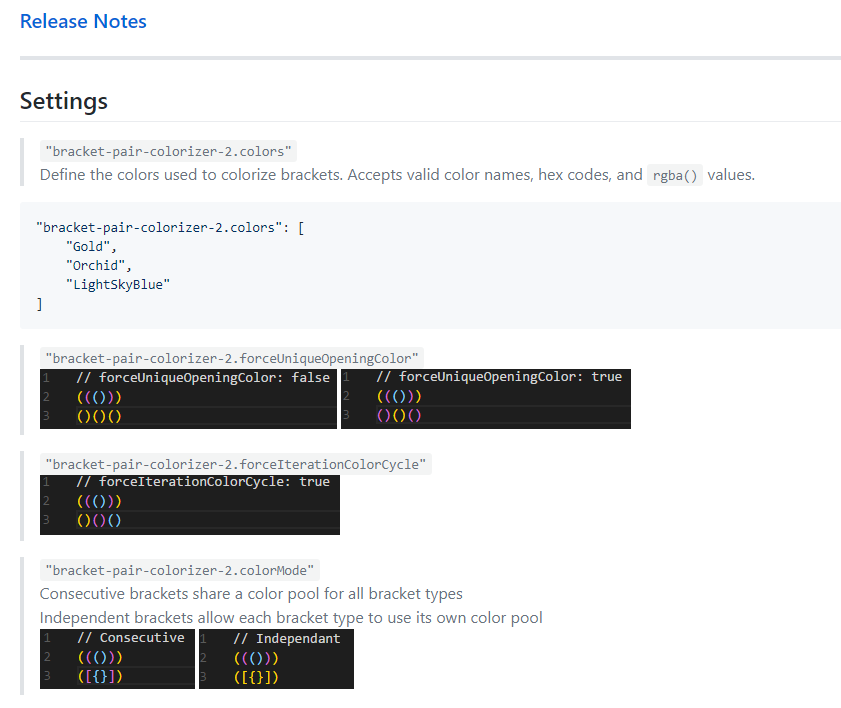
Task: Open the Release Notes link
Action: coord(83,21)
